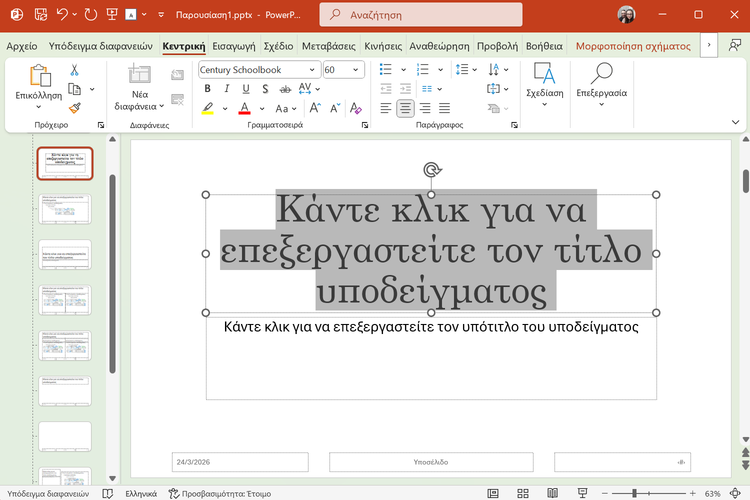The height and width of the screenshot is (500, 750).
Task: Click the Επικόλληση paste button
Action: [x=40, y=78]
